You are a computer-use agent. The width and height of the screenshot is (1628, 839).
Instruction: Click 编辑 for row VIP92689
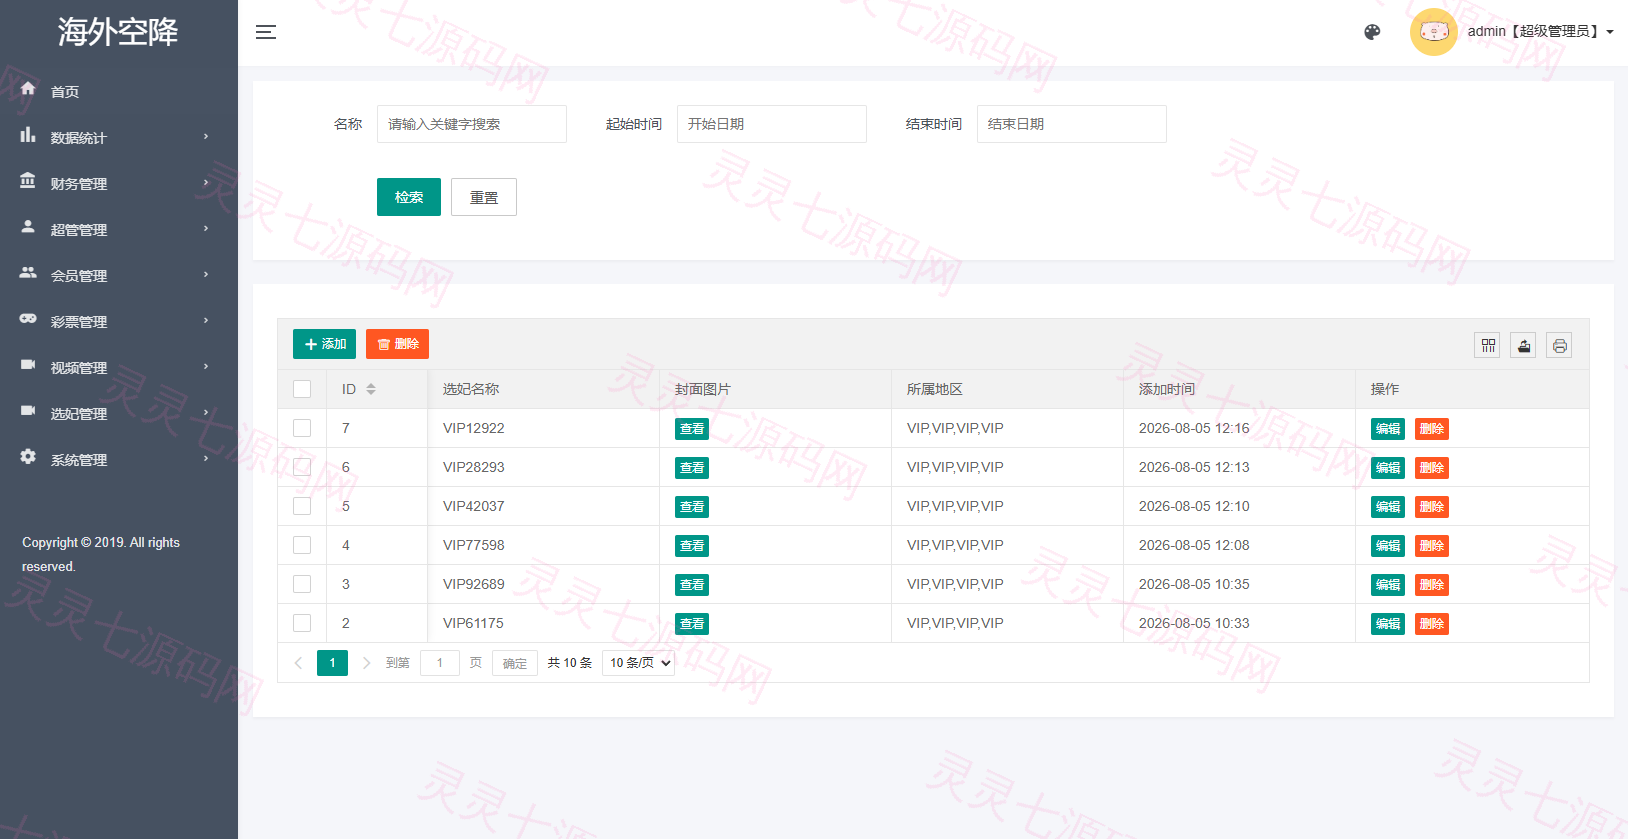tap(1388, 585)
